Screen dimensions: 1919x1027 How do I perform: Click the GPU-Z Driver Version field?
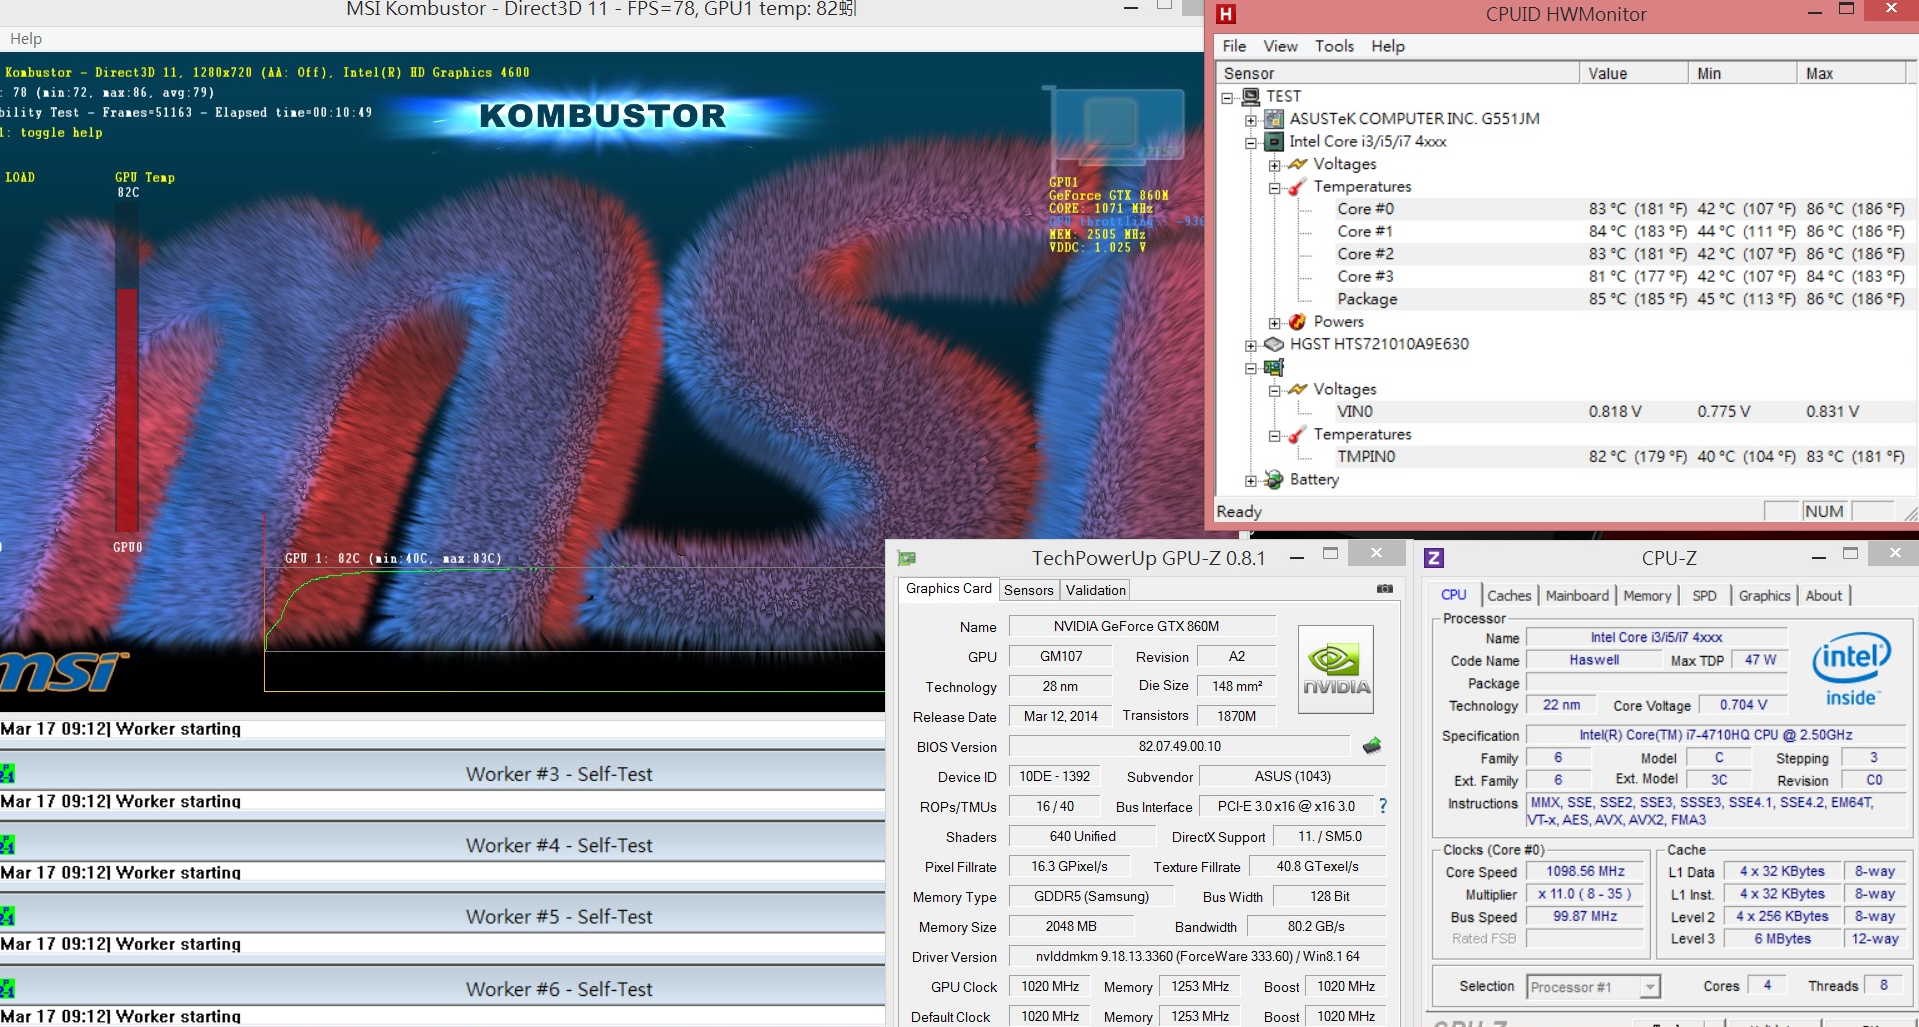click(1197, 957)
